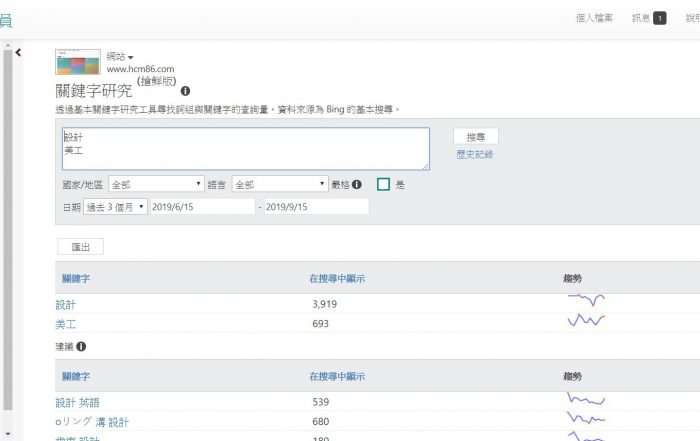
Task: Open the 歷史記錄 link
Action: (474, 154)
